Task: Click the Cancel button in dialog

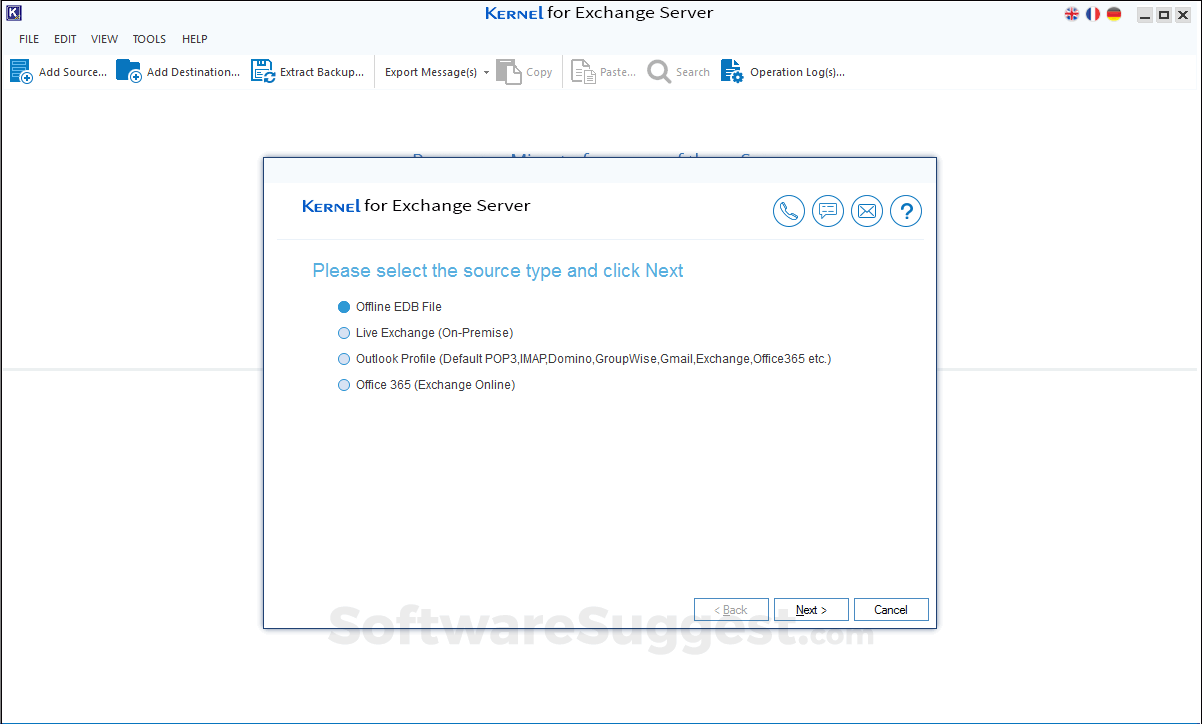Action: coord(891,610)
